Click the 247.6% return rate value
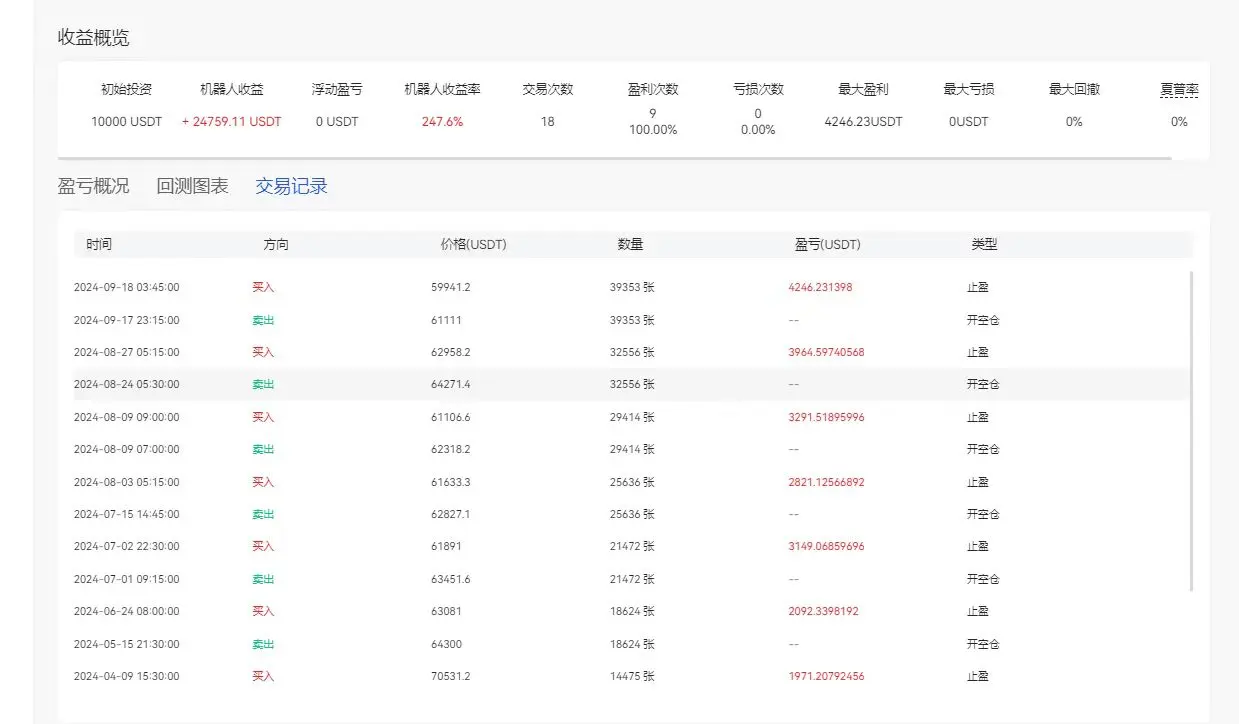Viewport: 1239px width, 724px height. click(x=442, y=122)
